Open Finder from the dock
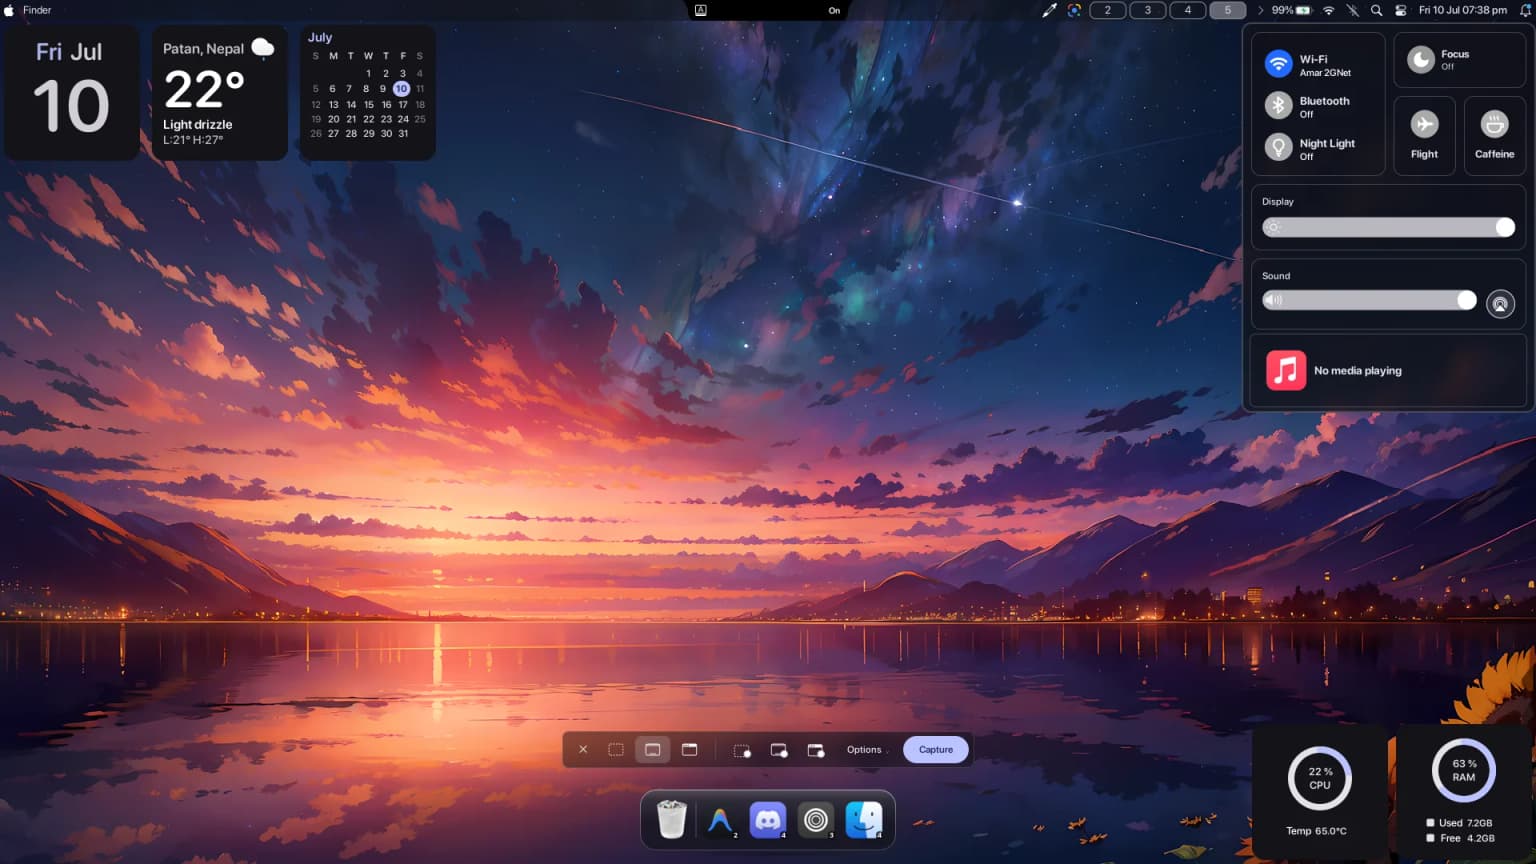The height and width of the screenshot is (864, 1536). coord(864,820)
